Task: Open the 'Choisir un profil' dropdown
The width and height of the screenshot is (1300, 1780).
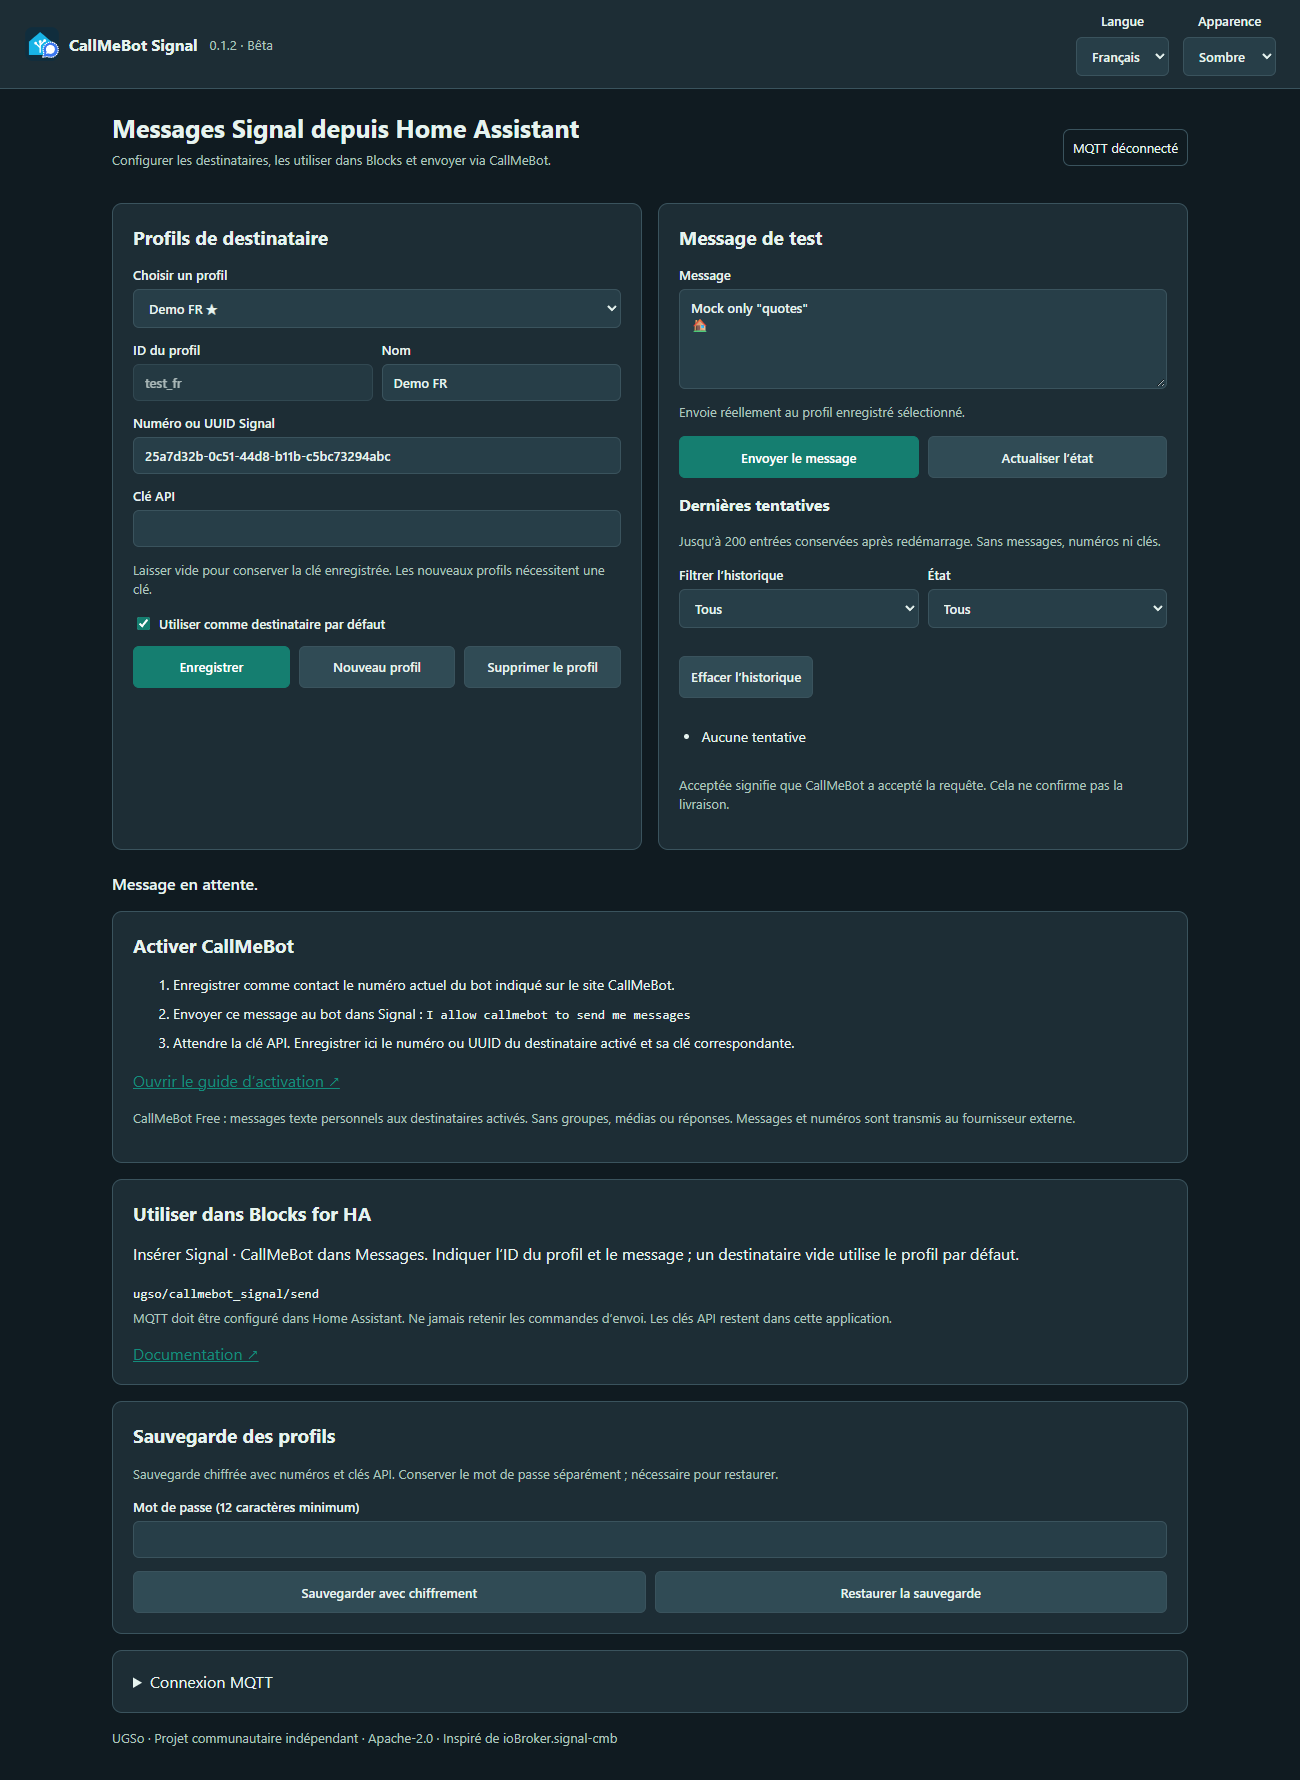Action: point(377,309)
